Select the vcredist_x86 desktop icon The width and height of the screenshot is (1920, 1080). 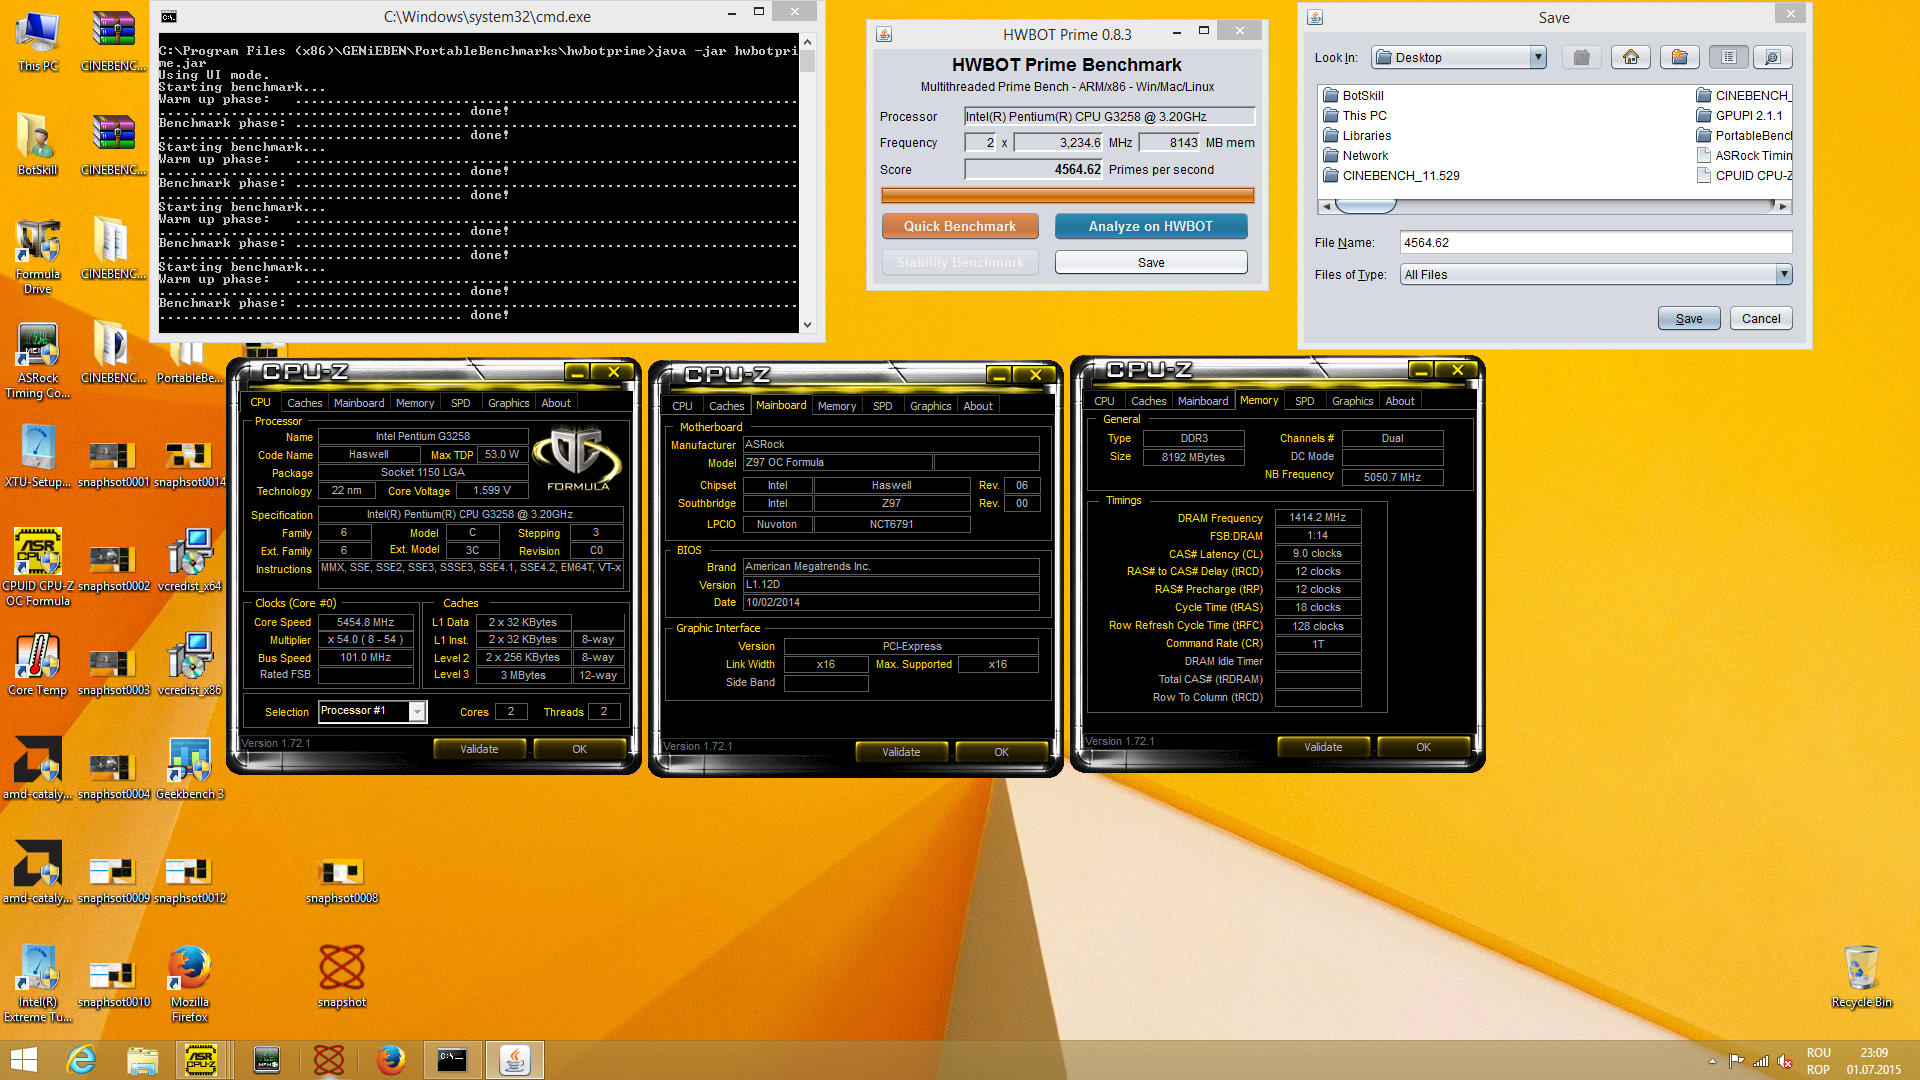189,664
